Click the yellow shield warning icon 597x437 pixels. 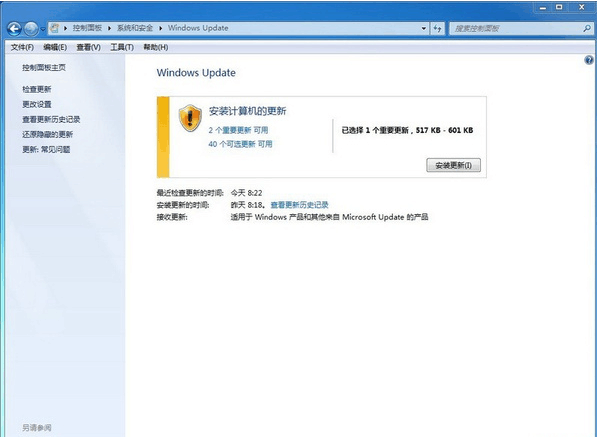point(190,118)
